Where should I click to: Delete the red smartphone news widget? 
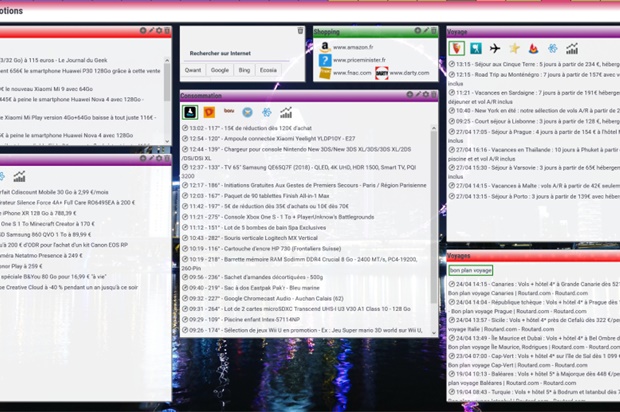(x=167, y=30)
